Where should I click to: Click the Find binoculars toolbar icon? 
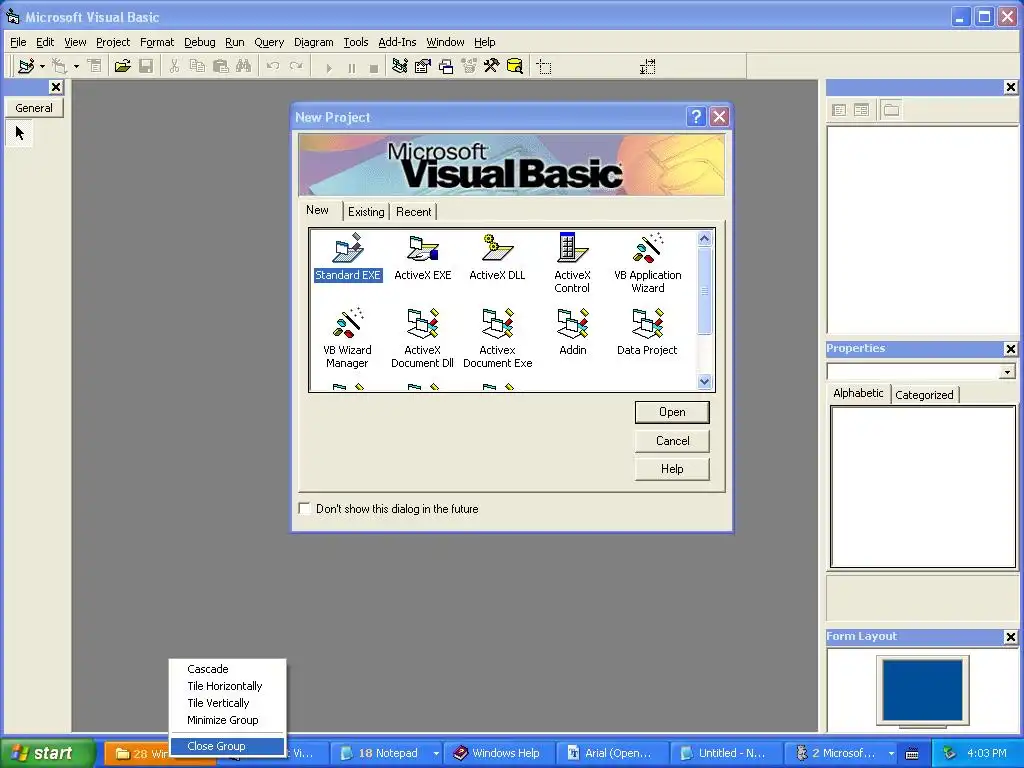point(244,66)
